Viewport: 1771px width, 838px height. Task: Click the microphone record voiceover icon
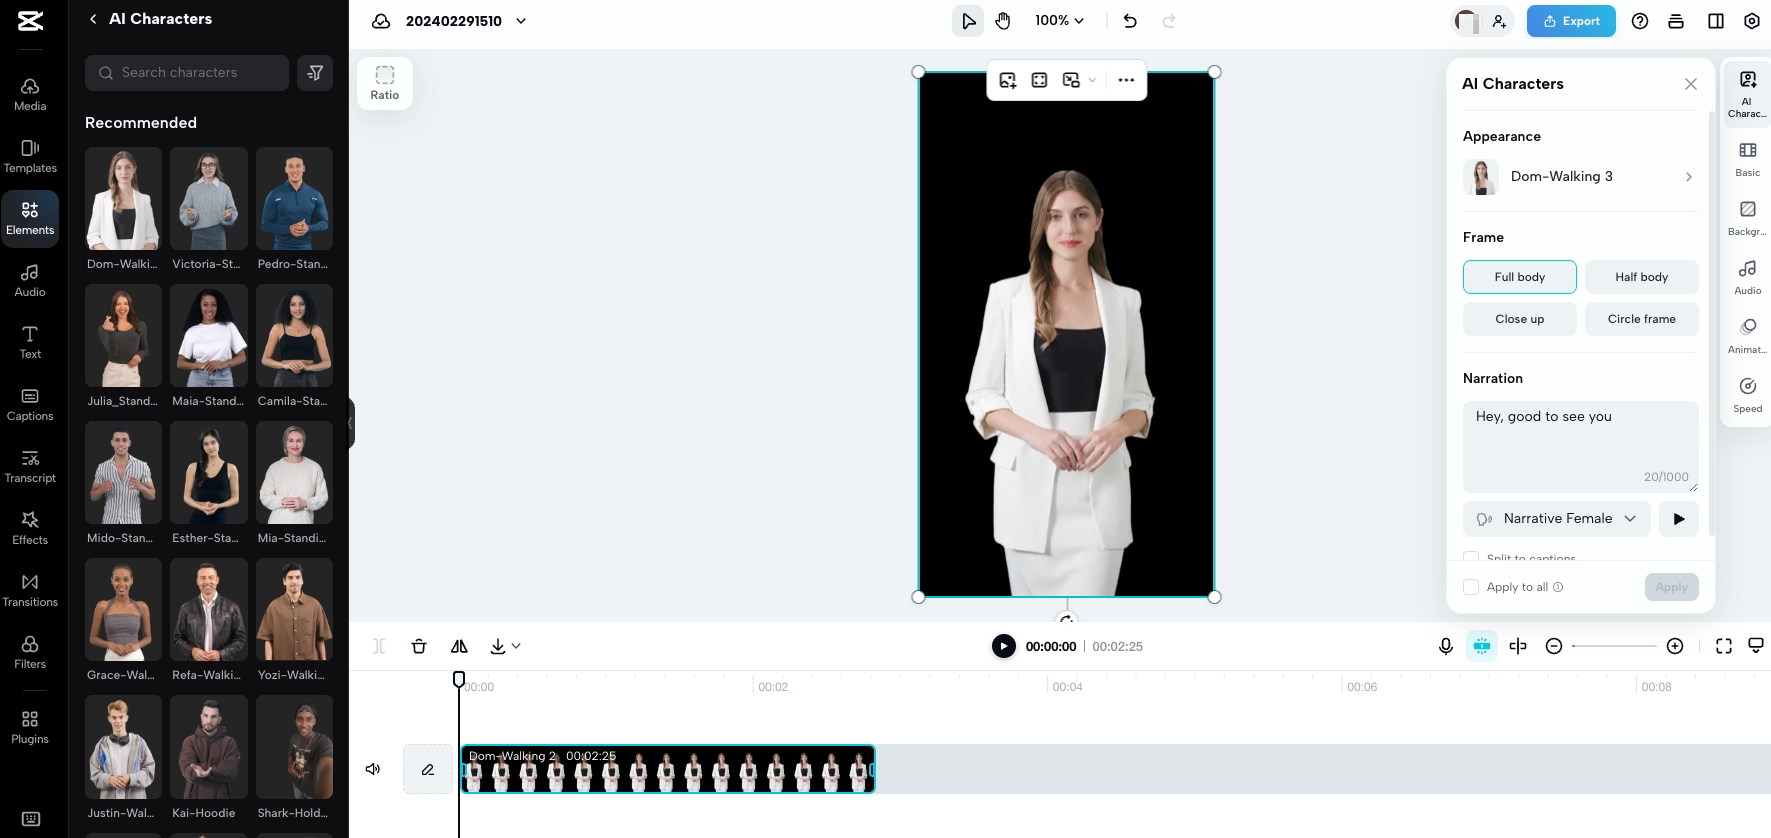pyautogui.click(x=1446, y=646)
